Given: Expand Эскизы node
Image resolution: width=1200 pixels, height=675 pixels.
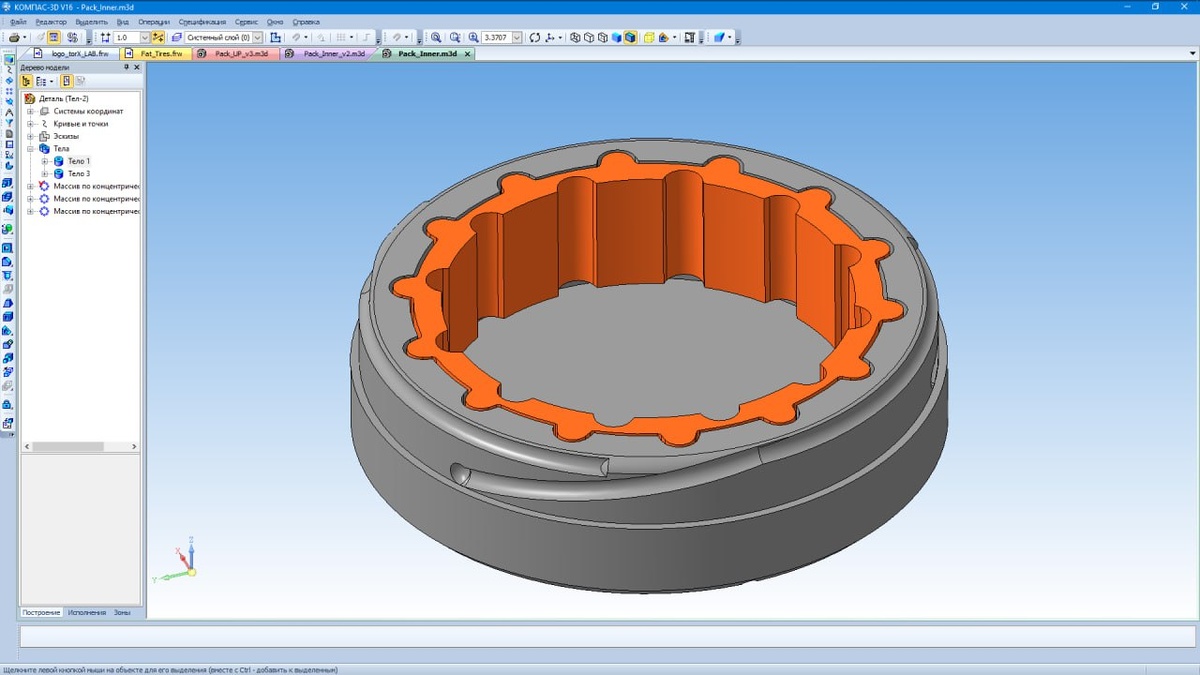Looking at the screenshot, I should pos(31,136).
